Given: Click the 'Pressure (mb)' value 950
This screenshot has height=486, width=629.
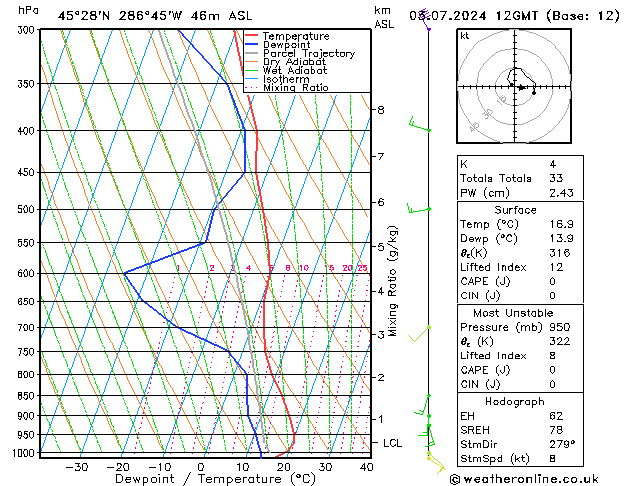Looking at the screenshot, I should (x=560, y=327).
